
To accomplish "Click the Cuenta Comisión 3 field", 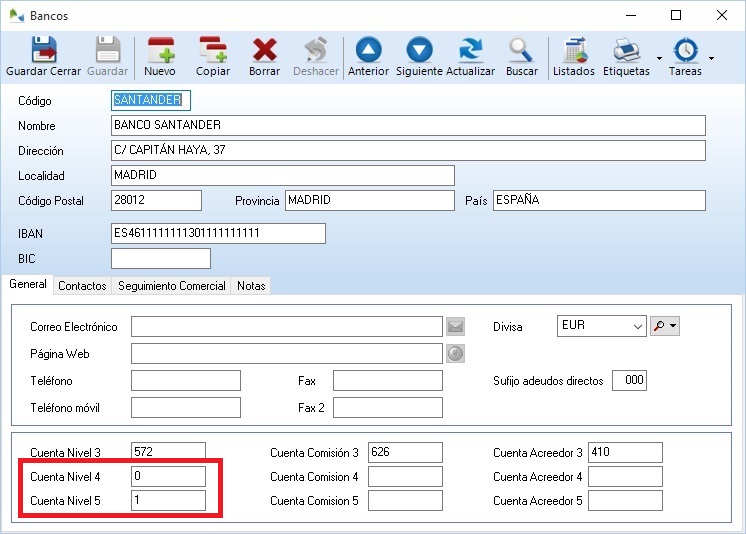I will click(405, 452).
